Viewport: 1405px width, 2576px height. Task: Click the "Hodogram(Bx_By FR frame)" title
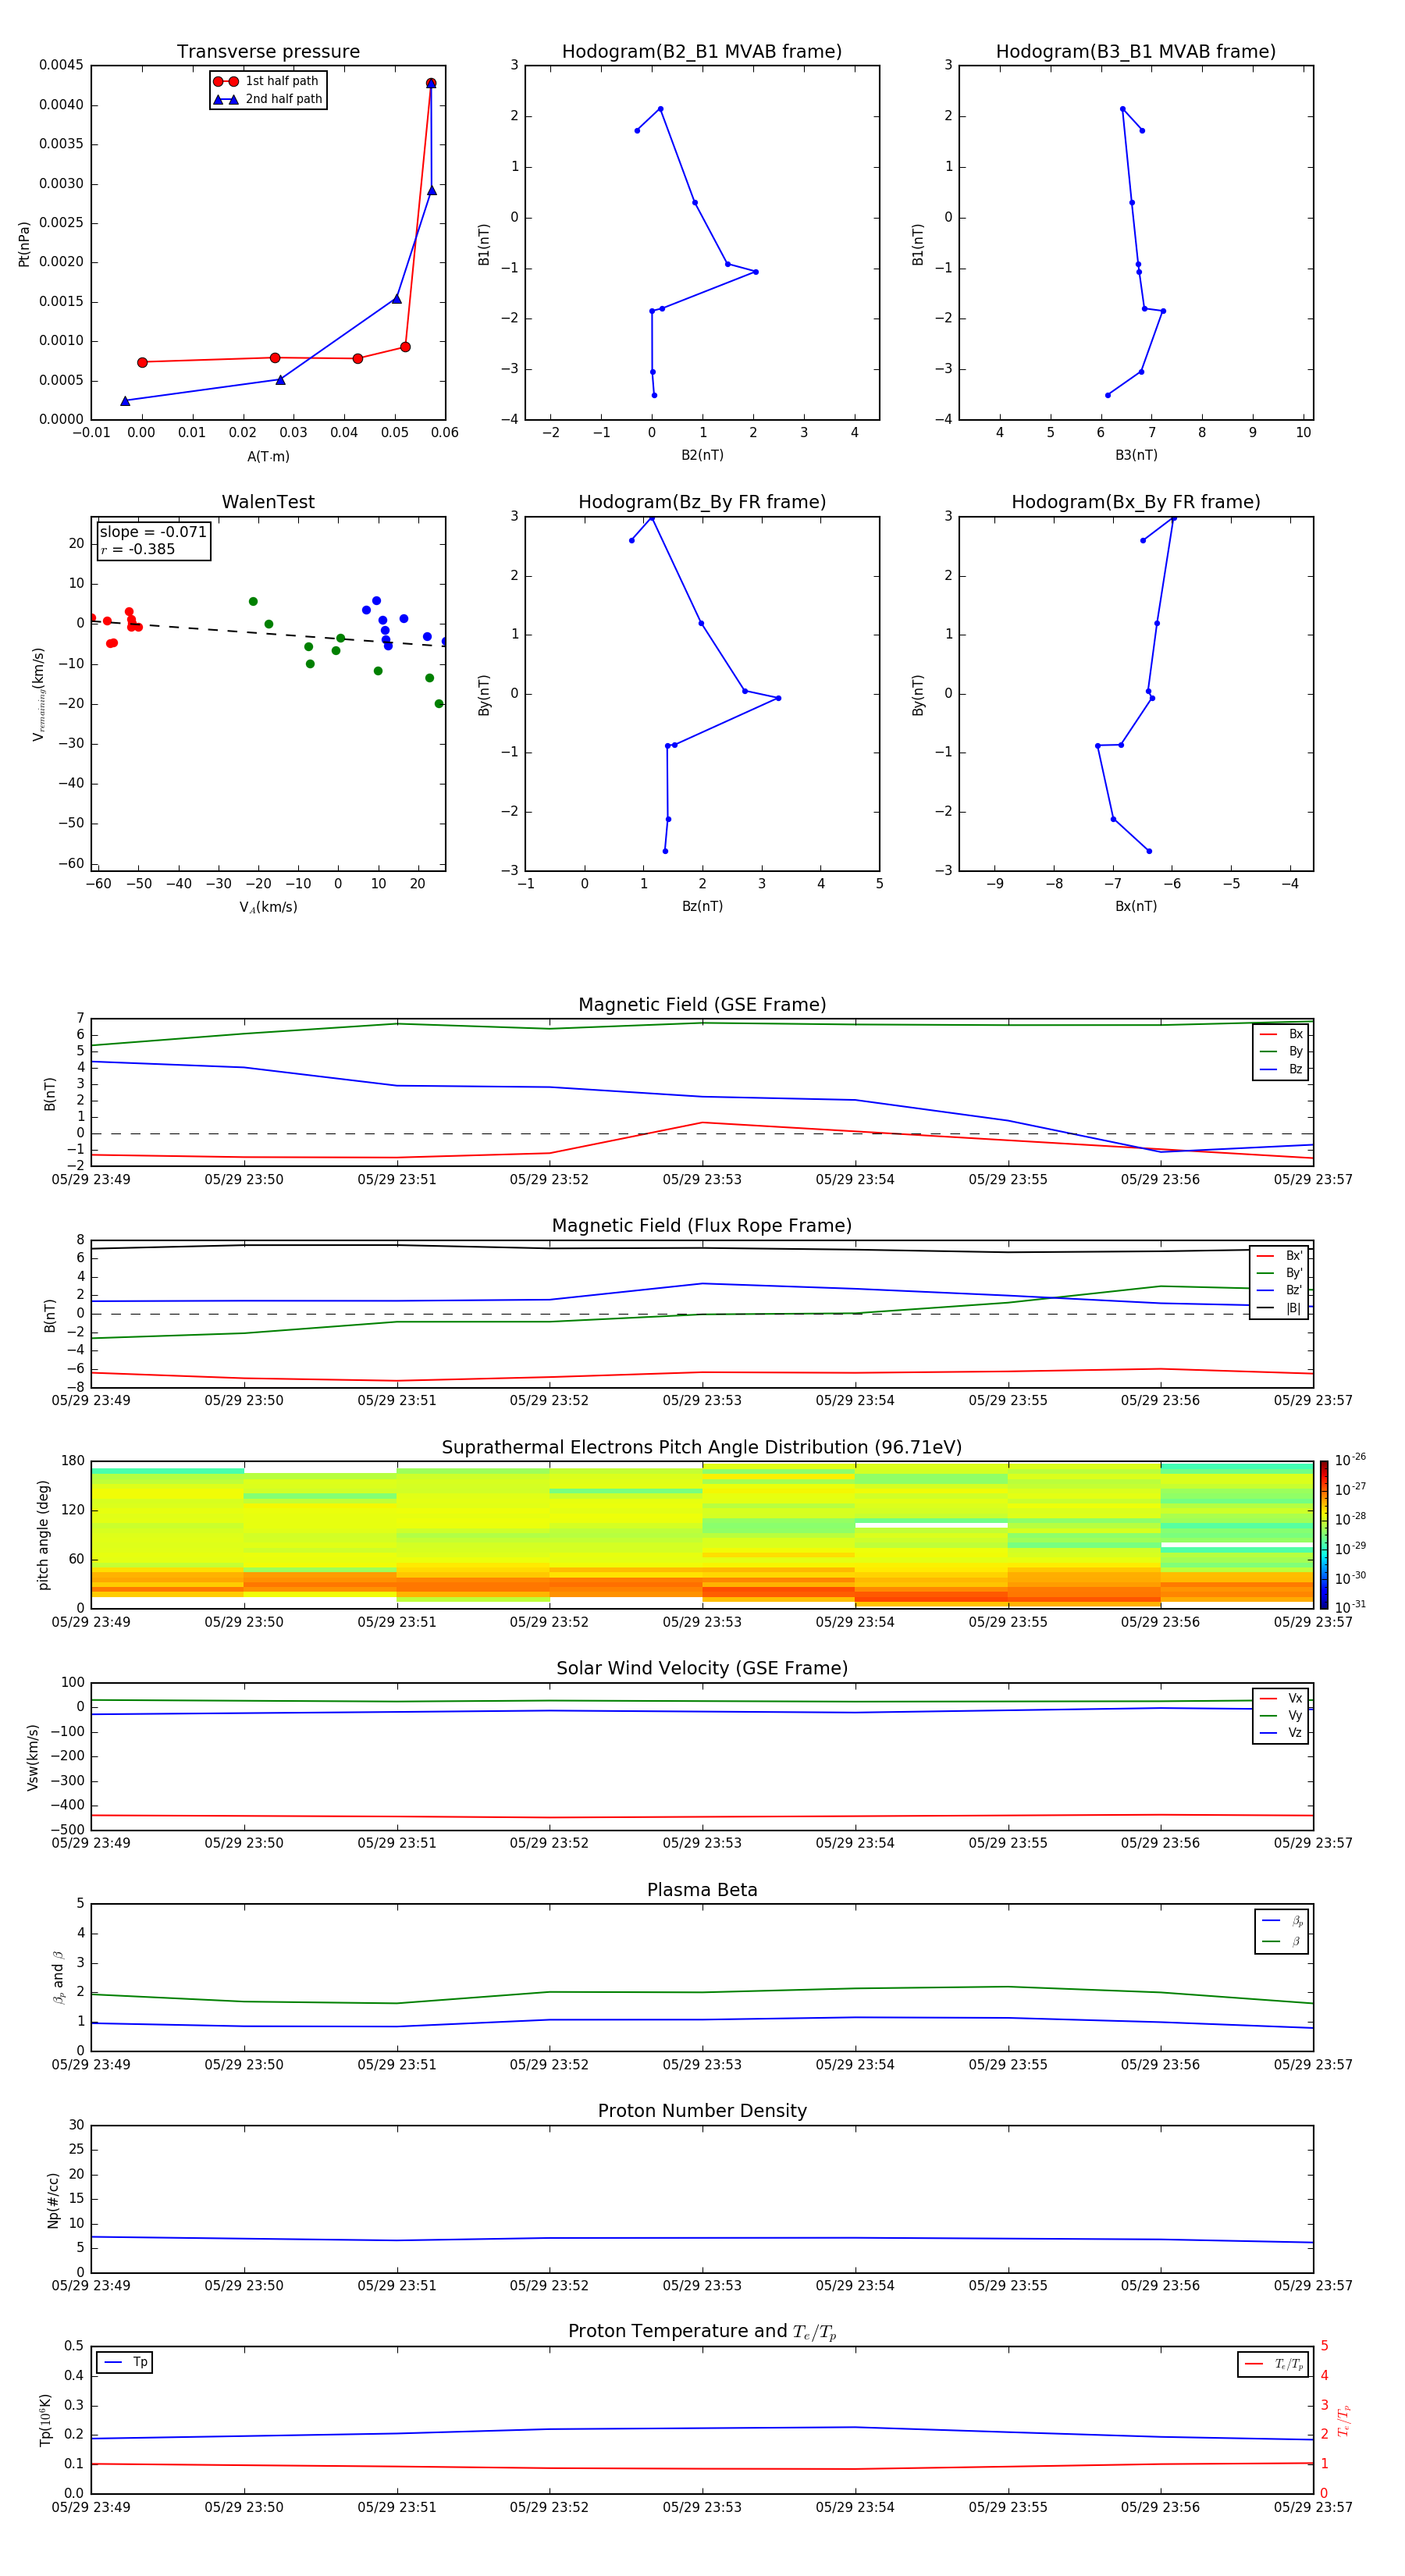point(1136,502)
